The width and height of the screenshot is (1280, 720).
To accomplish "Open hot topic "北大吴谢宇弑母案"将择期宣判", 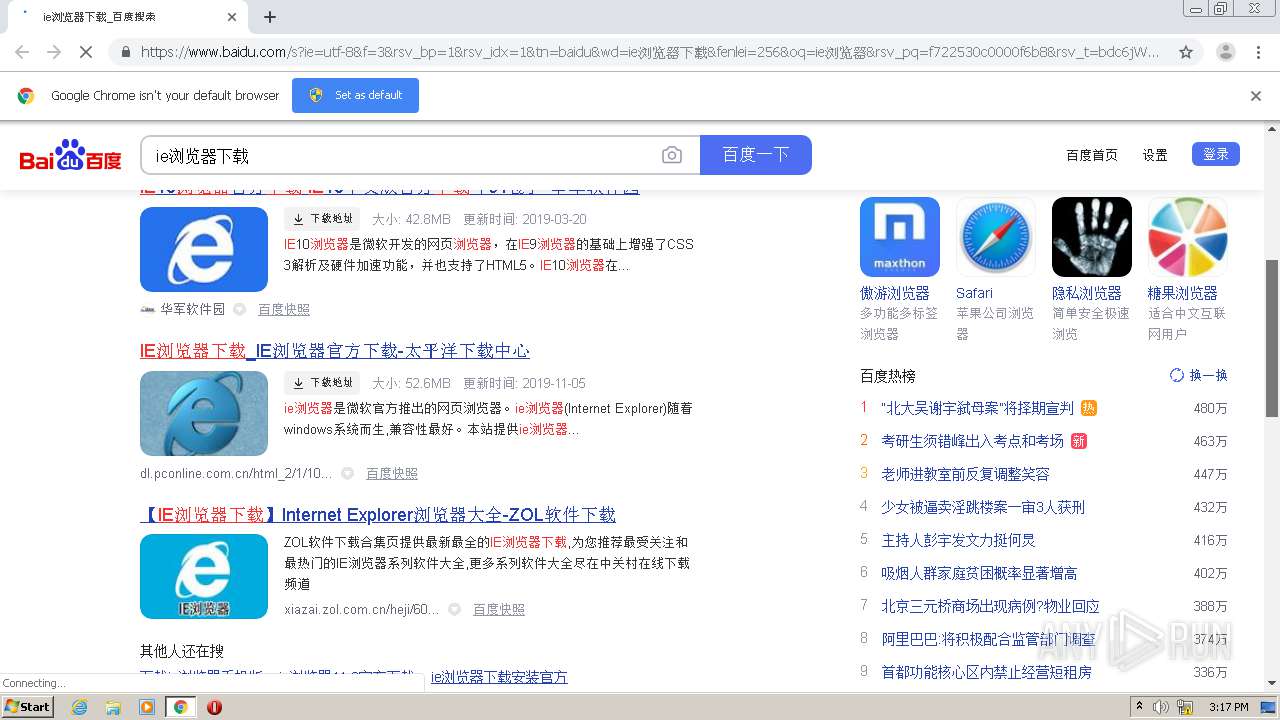I will pos(977,408).
